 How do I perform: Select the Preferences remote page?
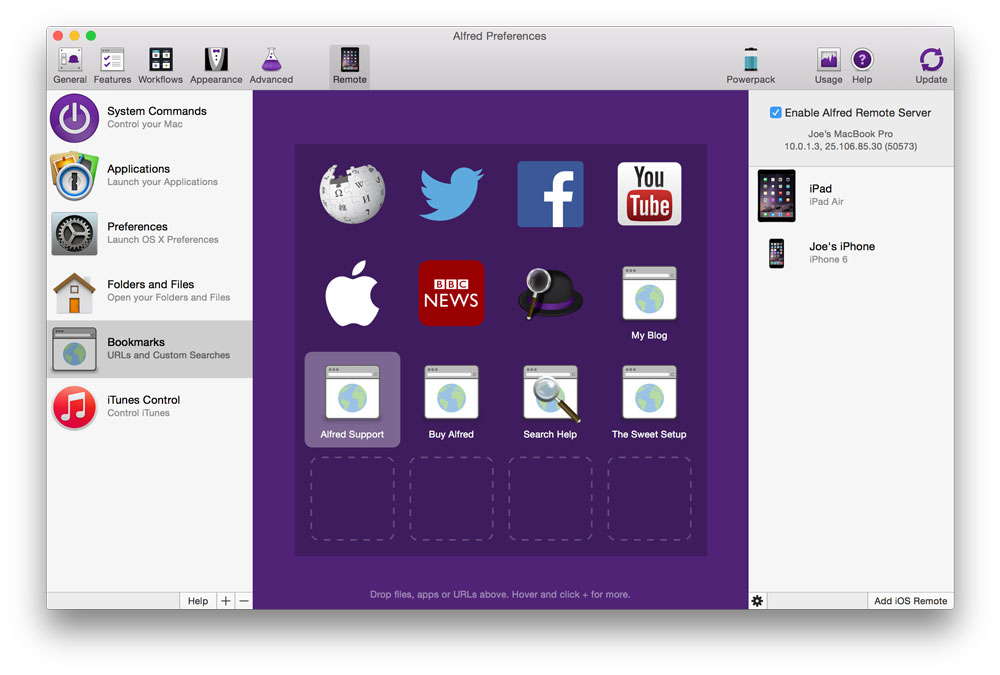pos(150,233)
